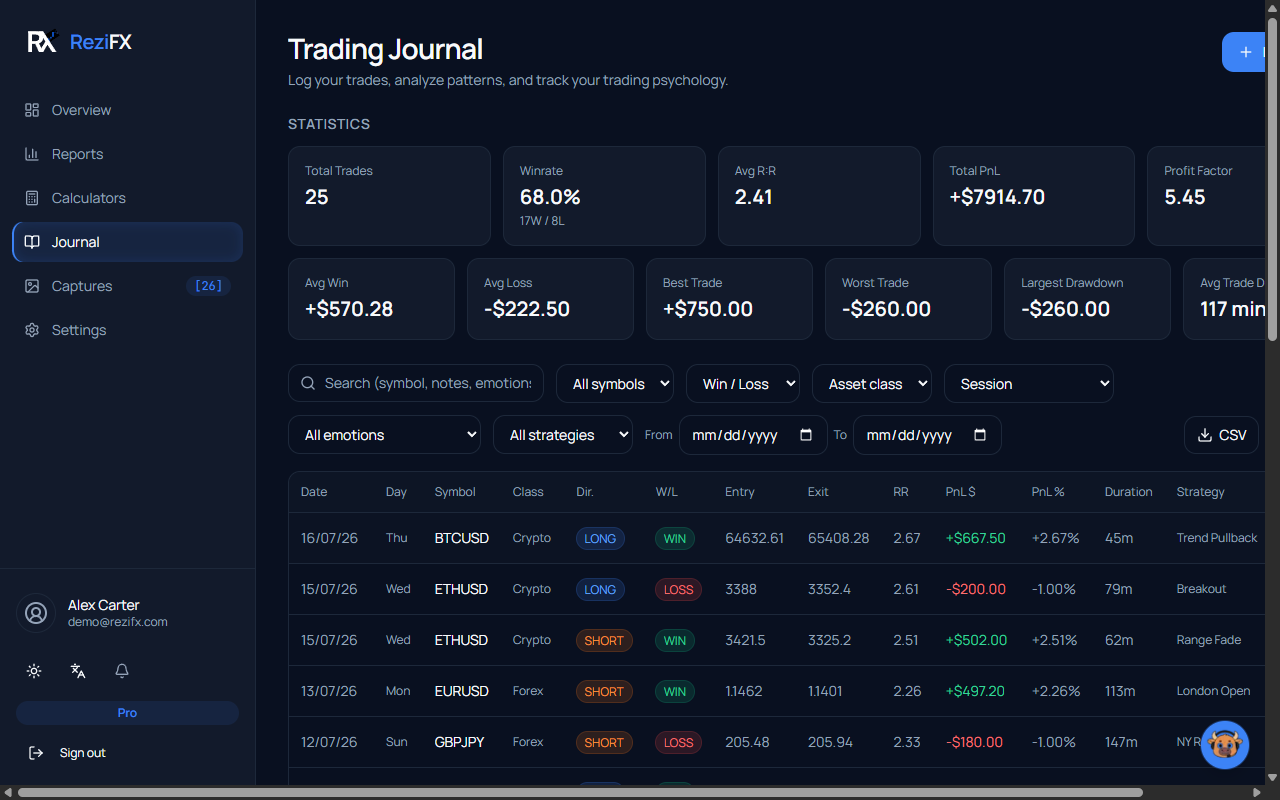
Task: Toggle the light/dark theme sun icon
Action: [x=34, y=671]
